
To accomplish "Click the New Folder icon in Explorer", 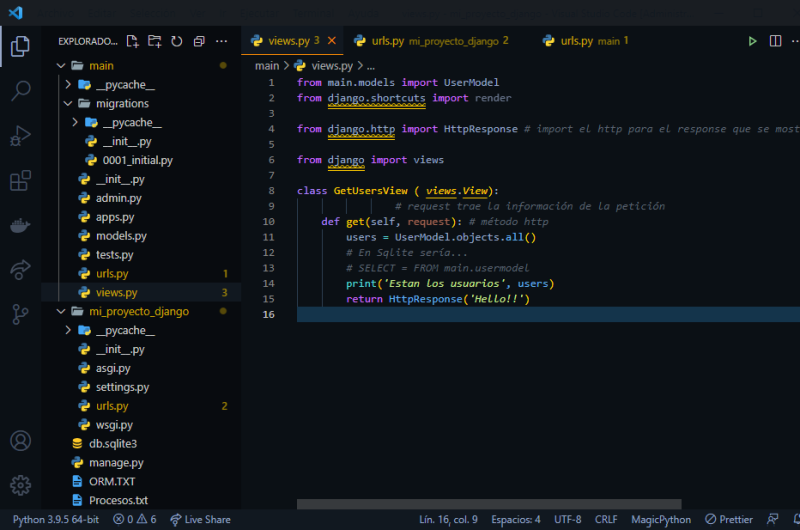I will tap(155, 41).
